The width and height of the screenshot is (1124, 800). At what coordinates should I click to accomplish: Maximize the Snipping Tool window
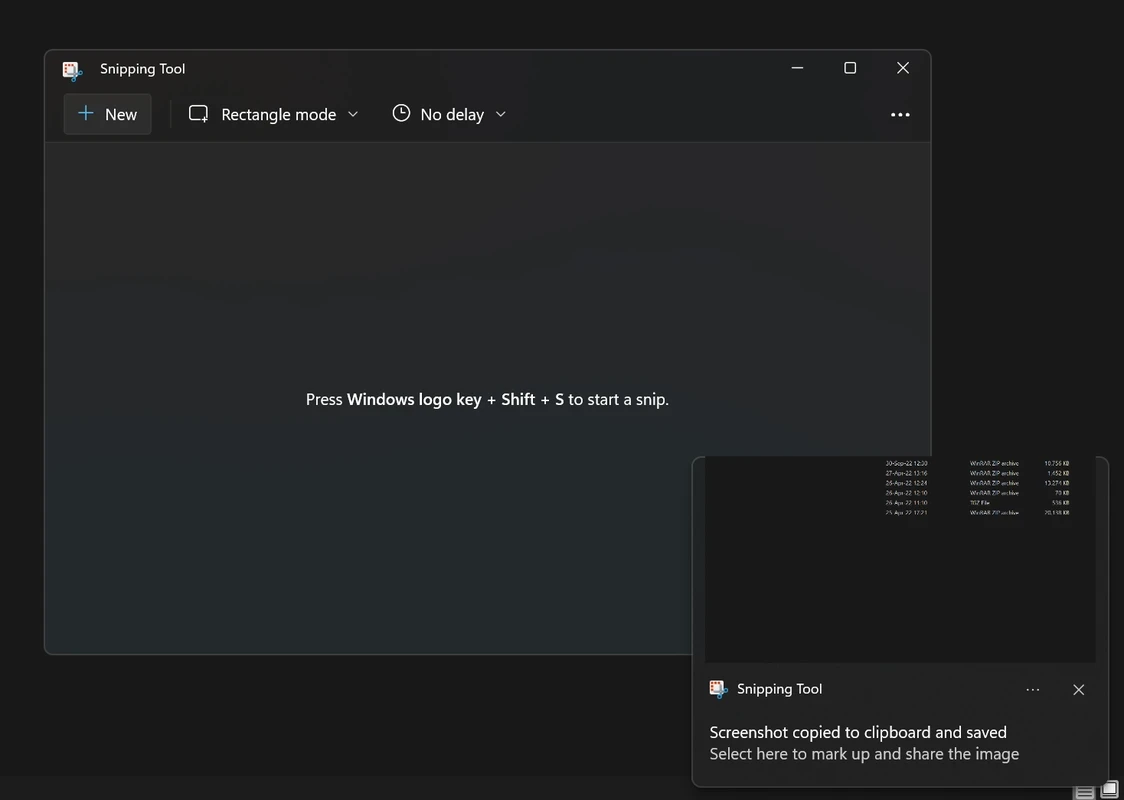pyautogui.click(x=850, y=68)
